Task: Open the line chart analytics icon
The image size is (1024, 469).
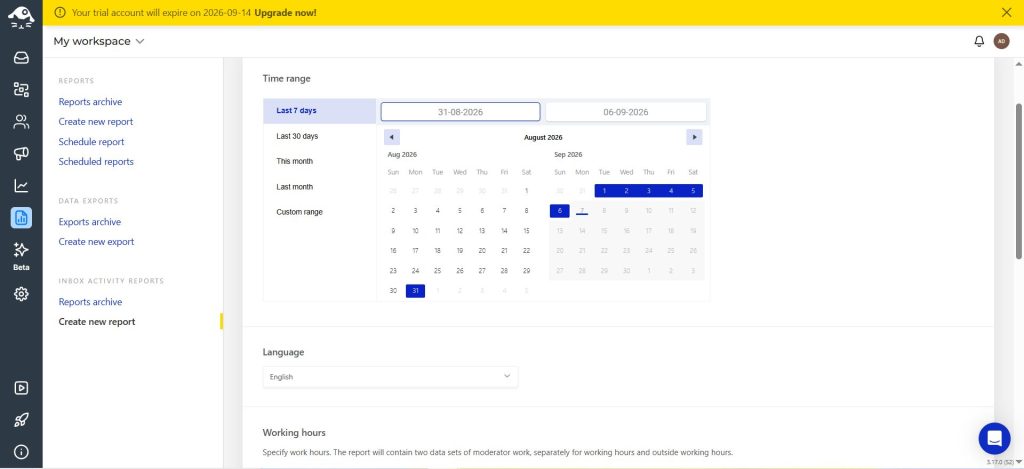Action: click(x=21, y=186)
